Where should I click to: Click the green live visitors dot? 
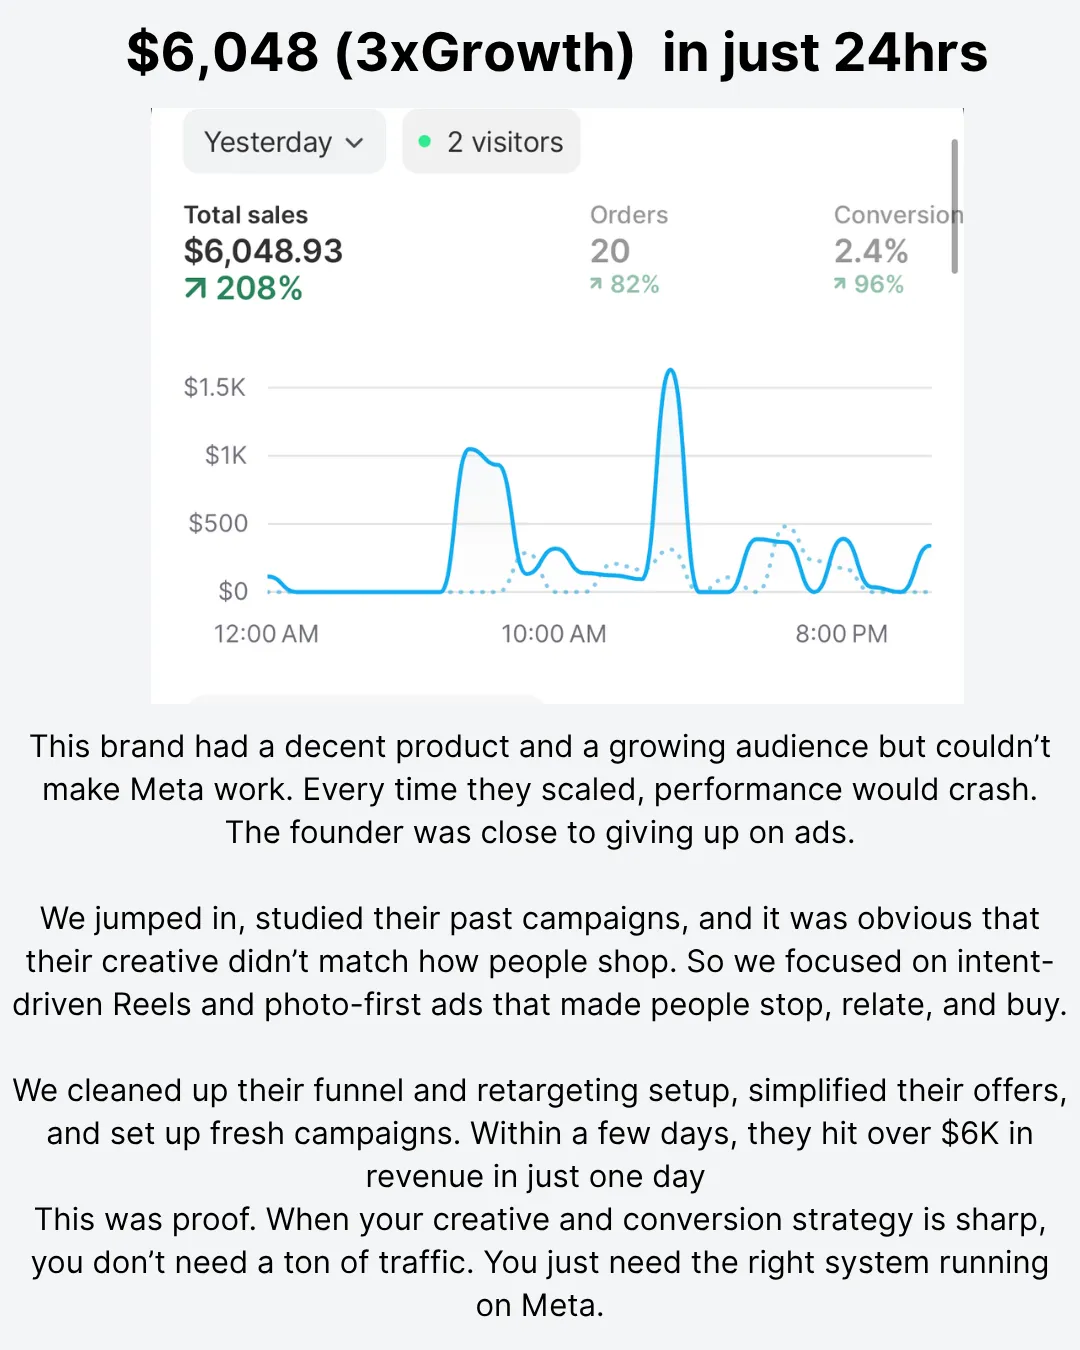(x=425, y=142)
